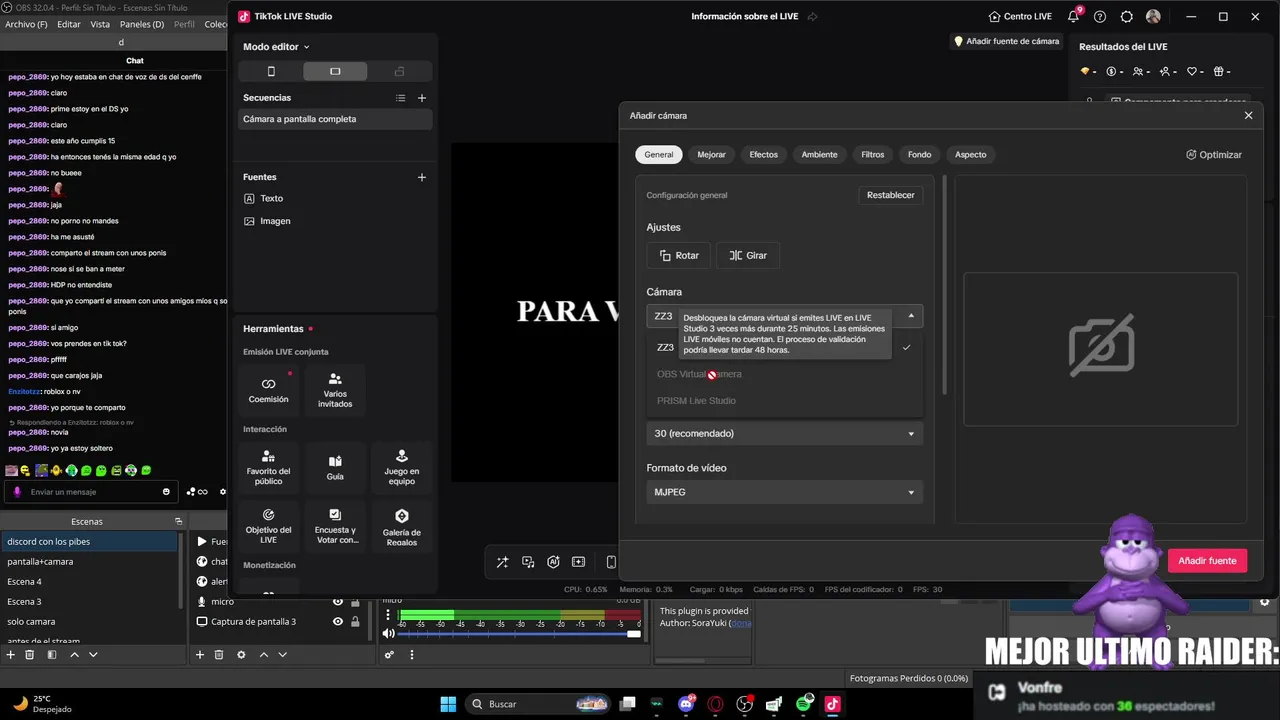Switch to the Aspecto tab

[x=971, y=155]
